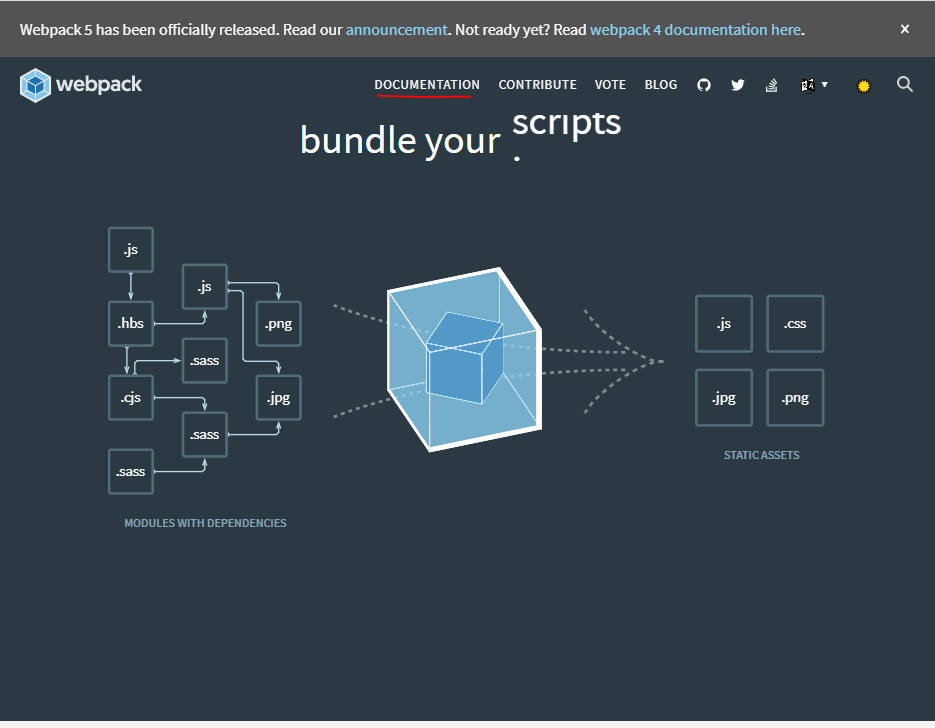The height and width of the screenshot is (728, 935).
Task: Click the 'webpack' wordmark text
Action: click(x=99, y=85)
